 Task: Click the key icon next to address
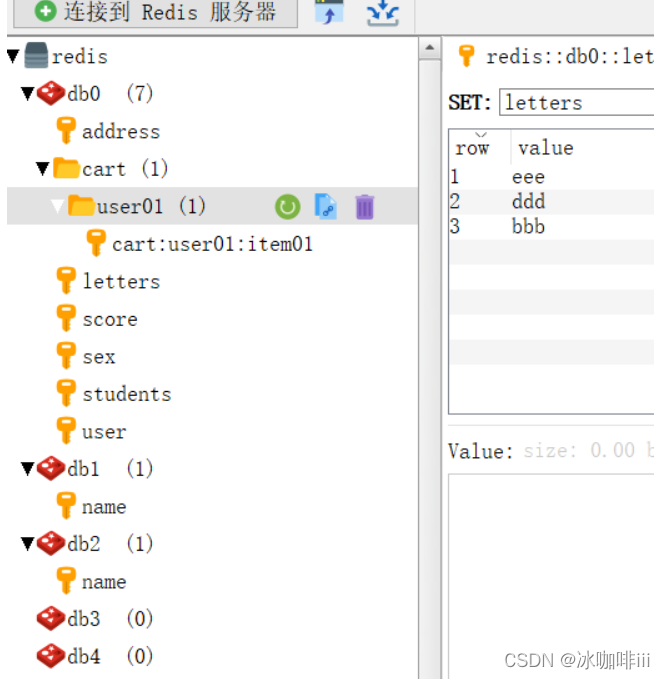[66, 130]
